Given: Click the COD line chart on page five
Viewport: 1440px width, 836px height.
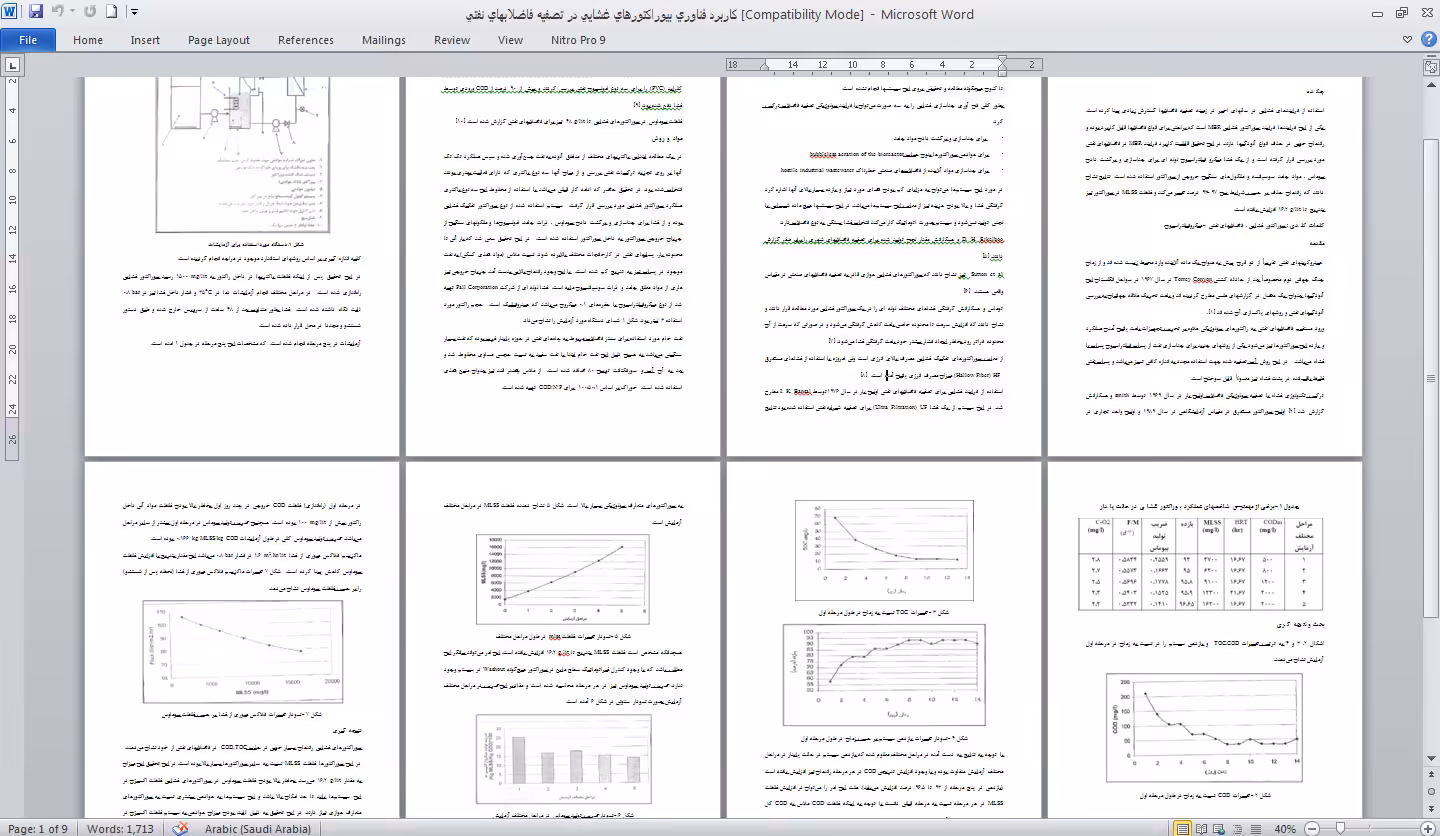Looking at the screenshot, I should 1203,728.
